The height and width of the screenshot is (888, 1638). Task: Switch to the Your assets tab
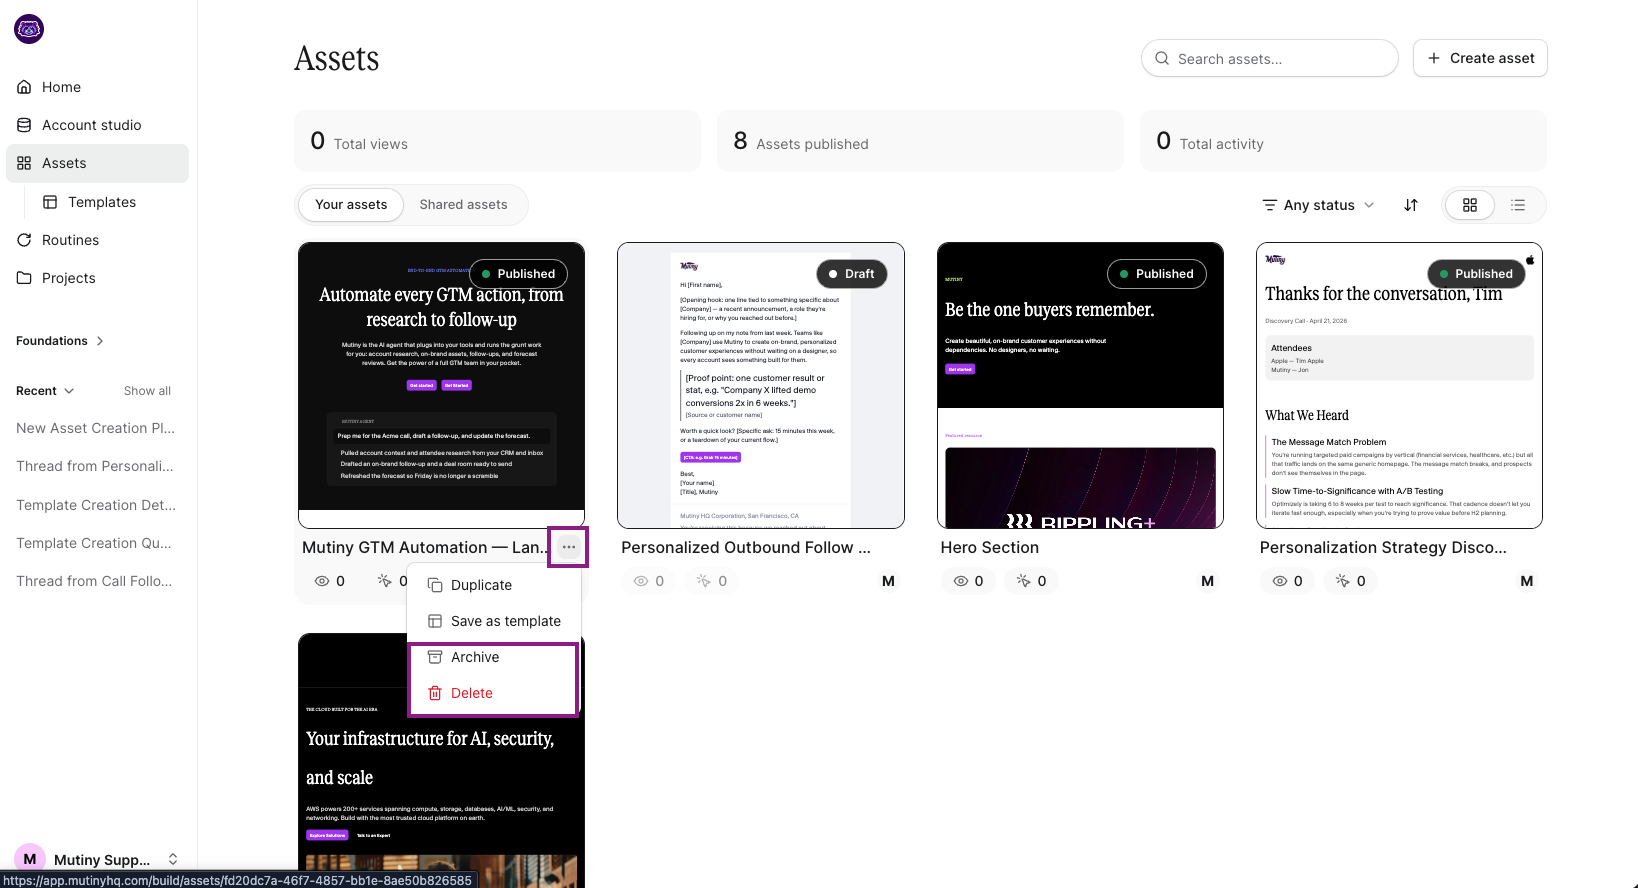351,205
